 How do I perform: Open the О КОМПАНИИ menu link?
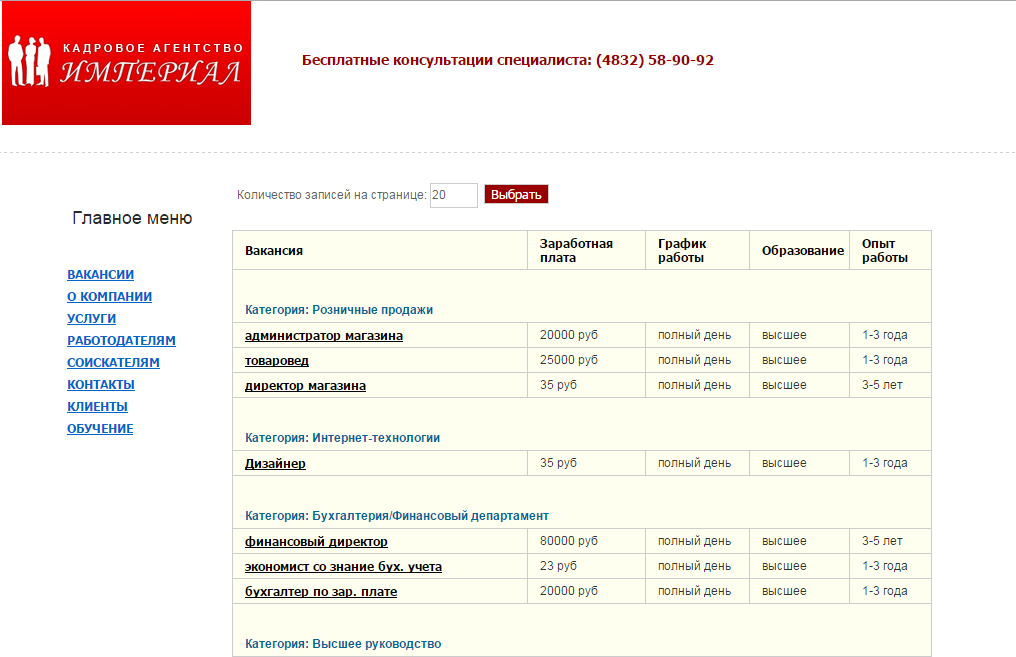coord(110,297)
